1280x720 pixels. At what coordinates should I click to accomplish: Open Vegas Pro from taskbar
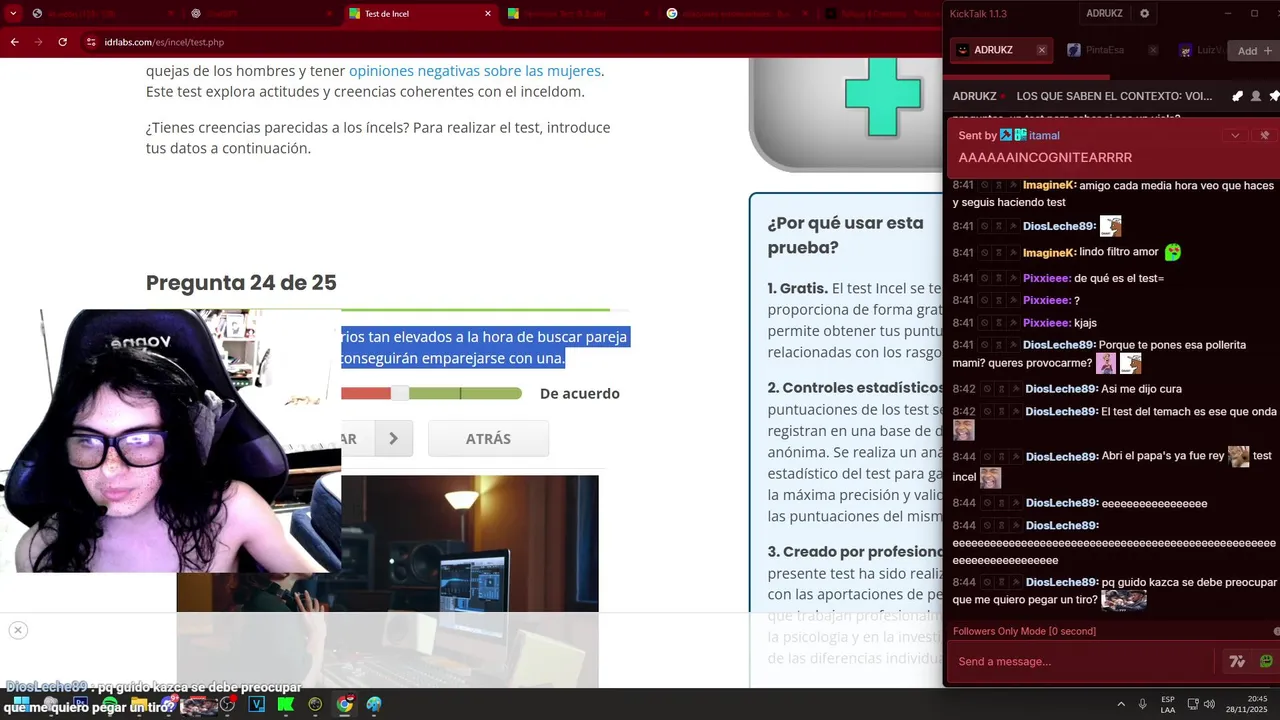[x=256, y=704]
